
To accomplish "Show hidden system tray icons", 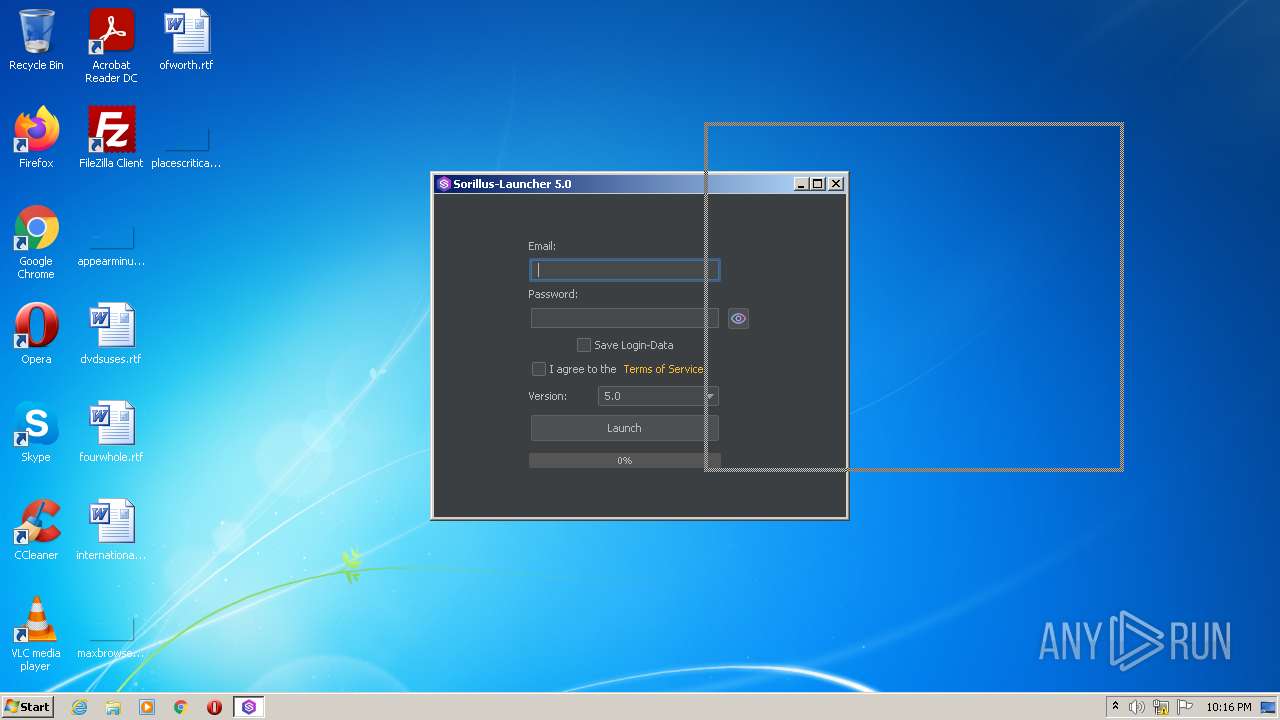I will point(1115,707).
